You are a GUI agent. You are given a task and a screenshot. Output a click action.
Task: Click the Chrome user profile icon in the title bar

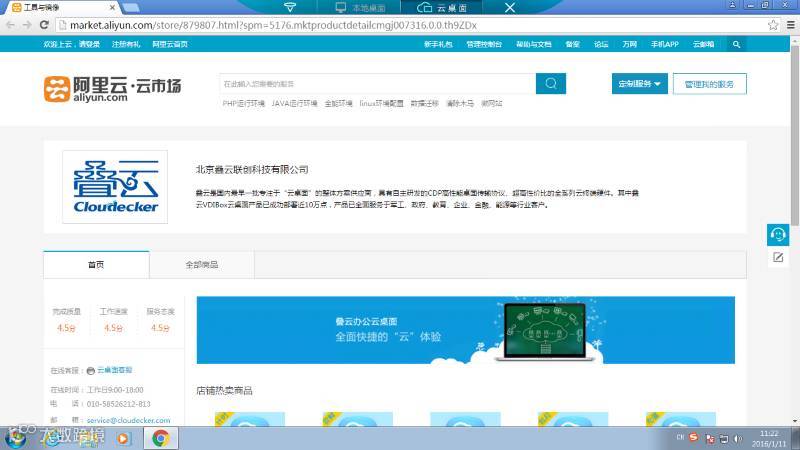[x=732, y=5]
